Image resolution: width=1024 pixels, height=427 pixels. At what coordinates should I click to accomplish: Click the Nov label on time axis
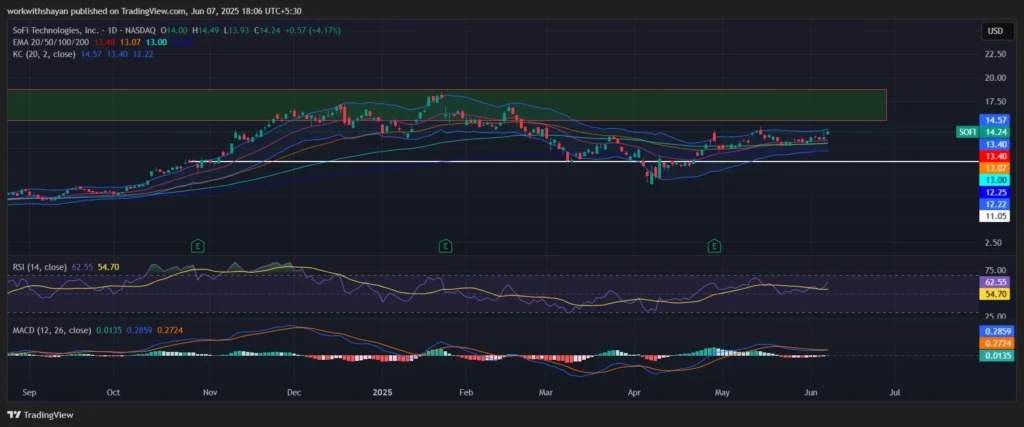[209, 393]
